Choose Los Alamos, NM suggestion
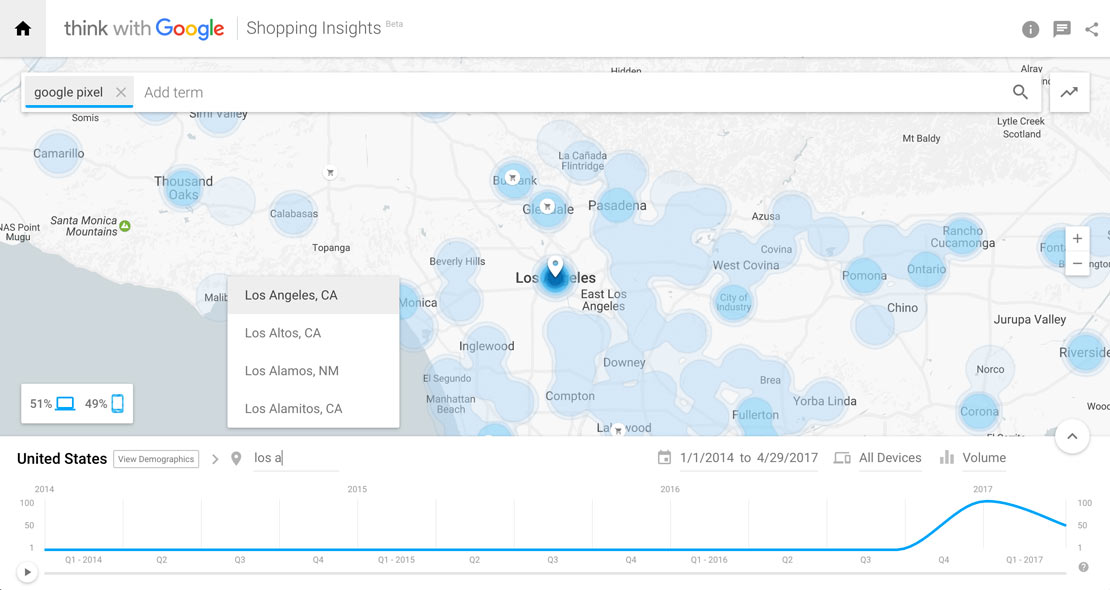Image resolution: width=1110 pixels, height=590 pixels. point(313,370)
